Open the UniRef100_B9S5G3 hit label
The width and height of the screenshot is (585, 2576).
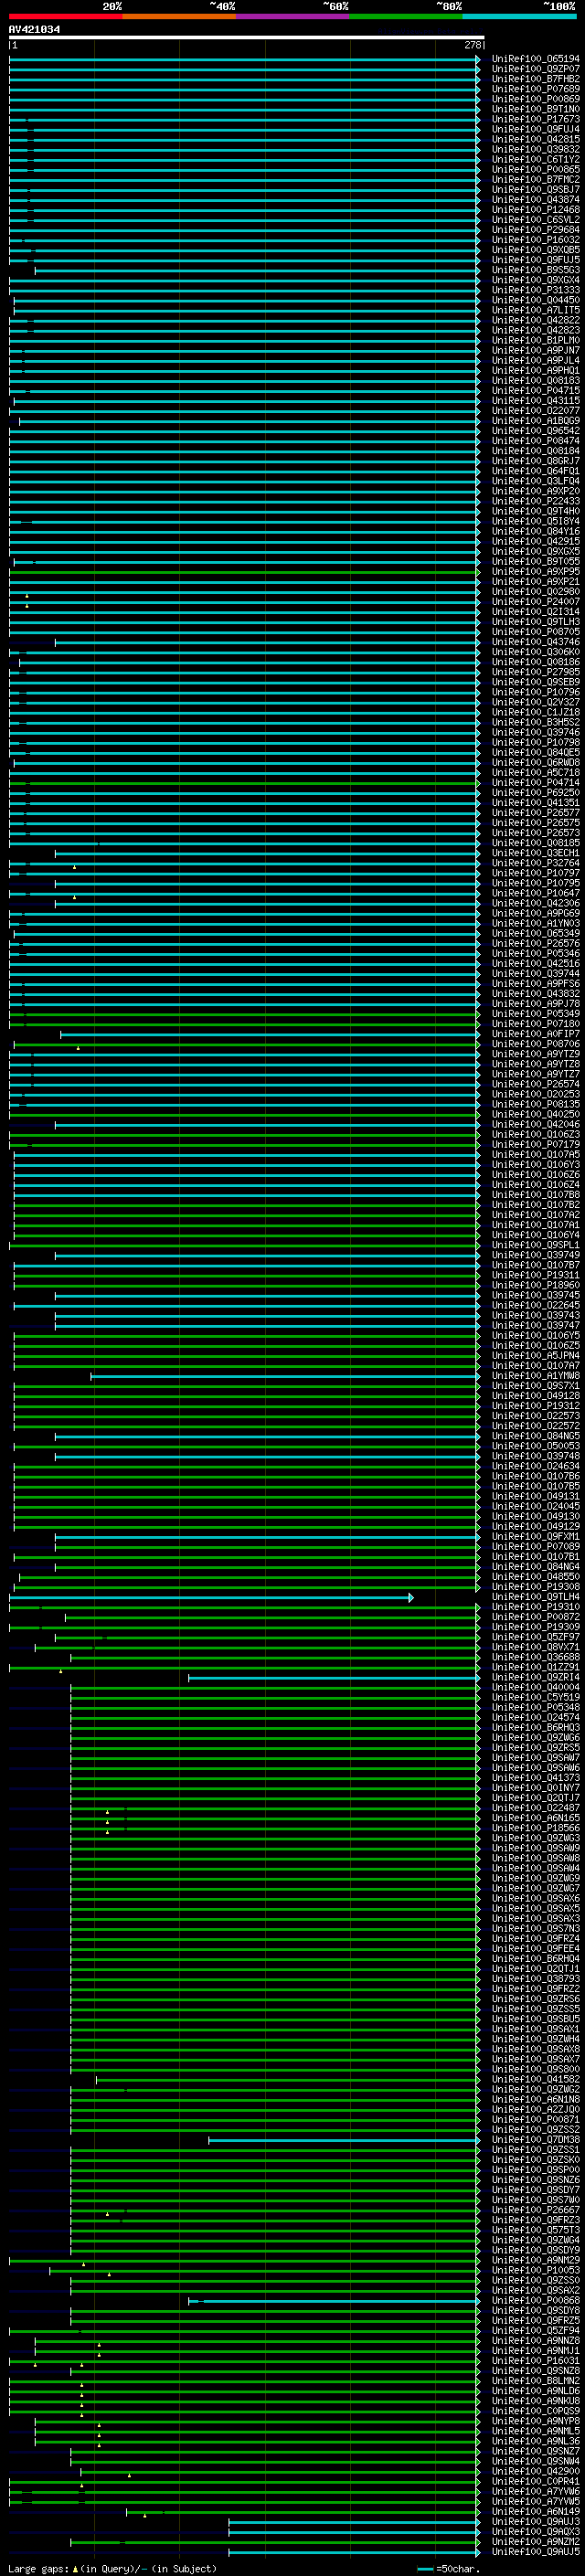[535, 270]
